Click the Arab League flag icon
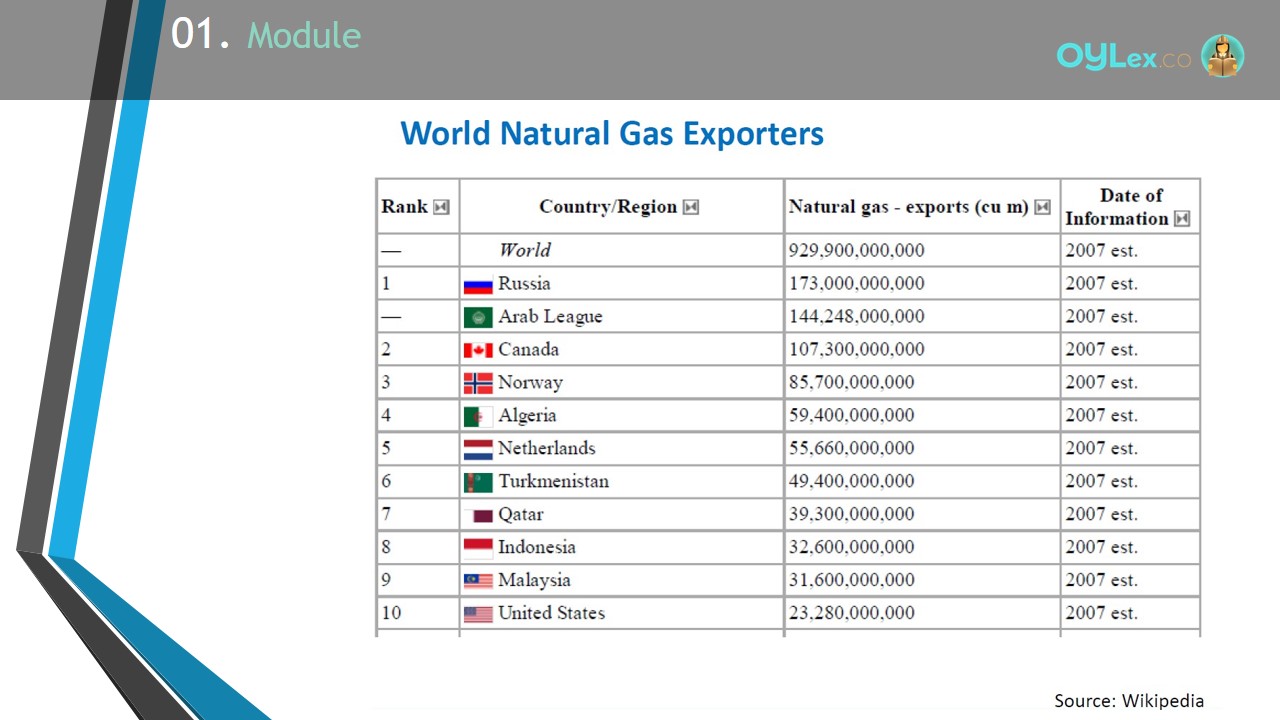The width and height of the screenshot is (1280, 720). [x=478, y=317]
